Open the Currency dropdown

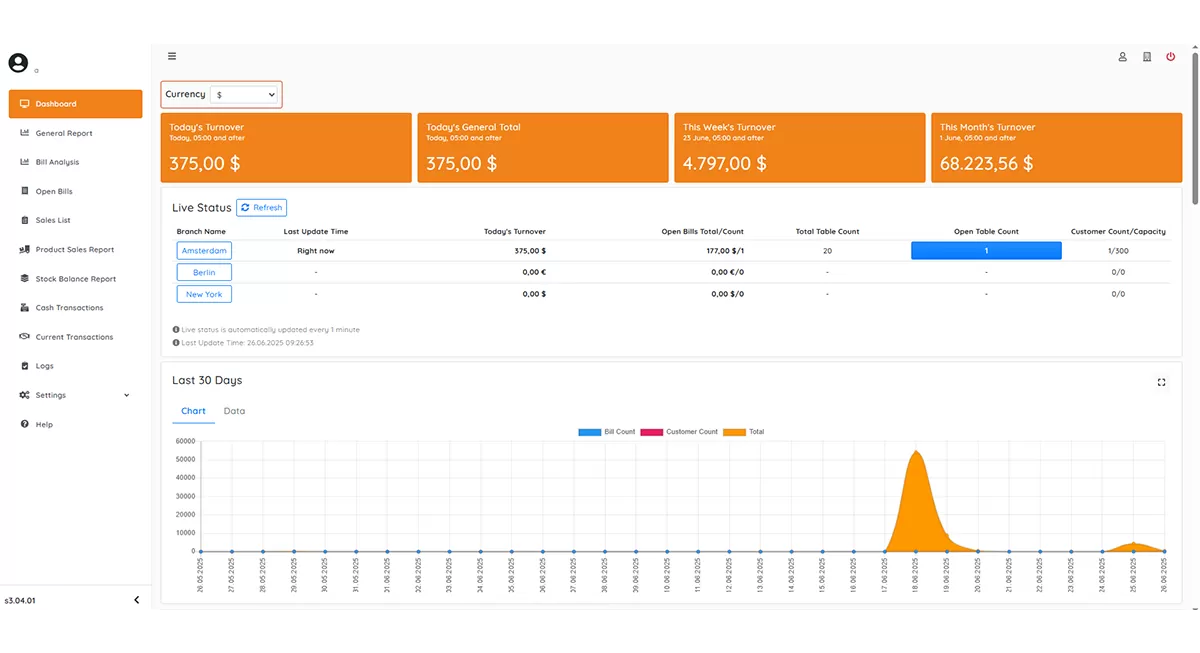click(x=245, y=94)
